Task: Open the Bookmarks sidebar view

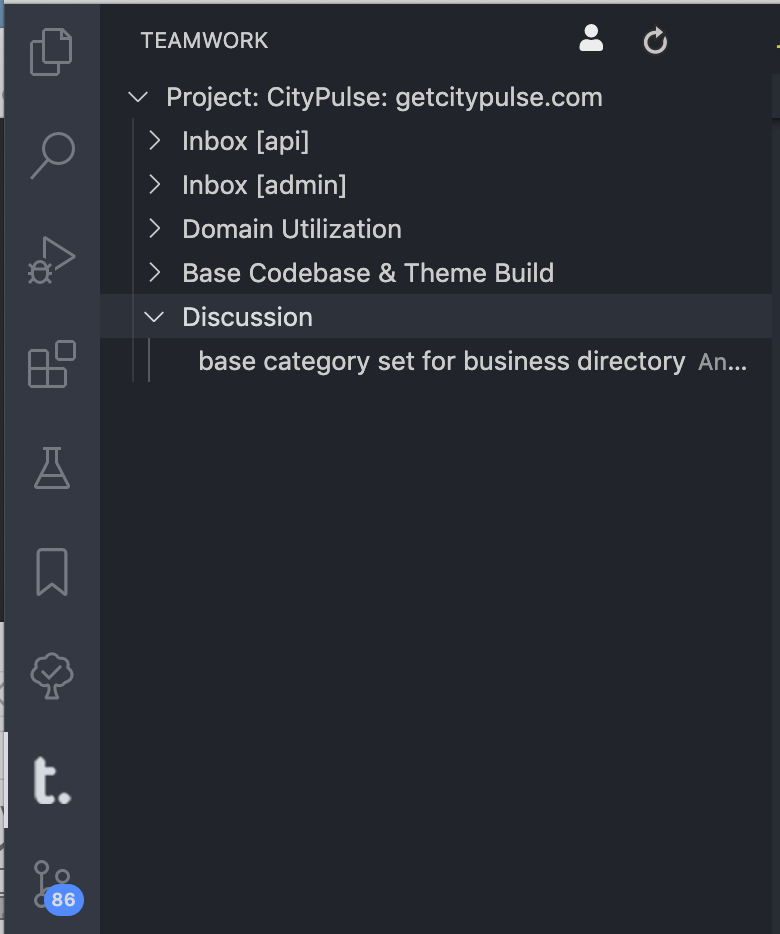Action: coord(51,572)
